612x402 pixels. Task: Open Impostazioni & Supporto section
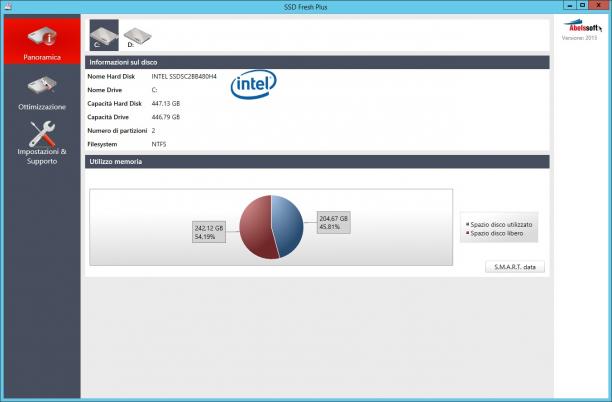tap(42, 142)
